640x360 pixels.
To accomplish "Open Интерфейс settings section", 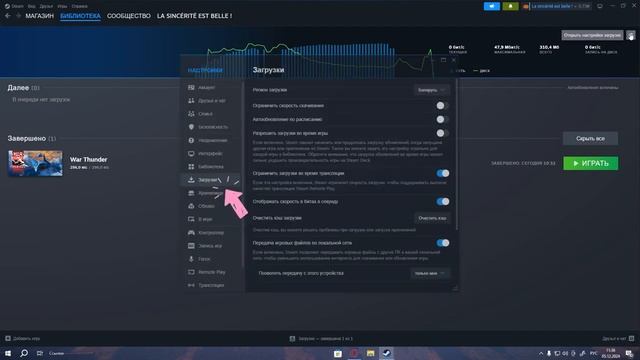I will tap(206, 153).
